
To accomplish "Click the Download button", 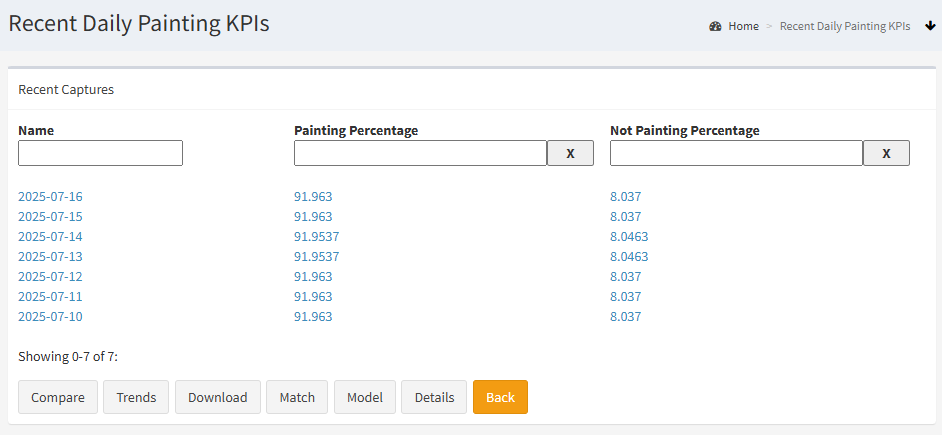I will 217,397.
